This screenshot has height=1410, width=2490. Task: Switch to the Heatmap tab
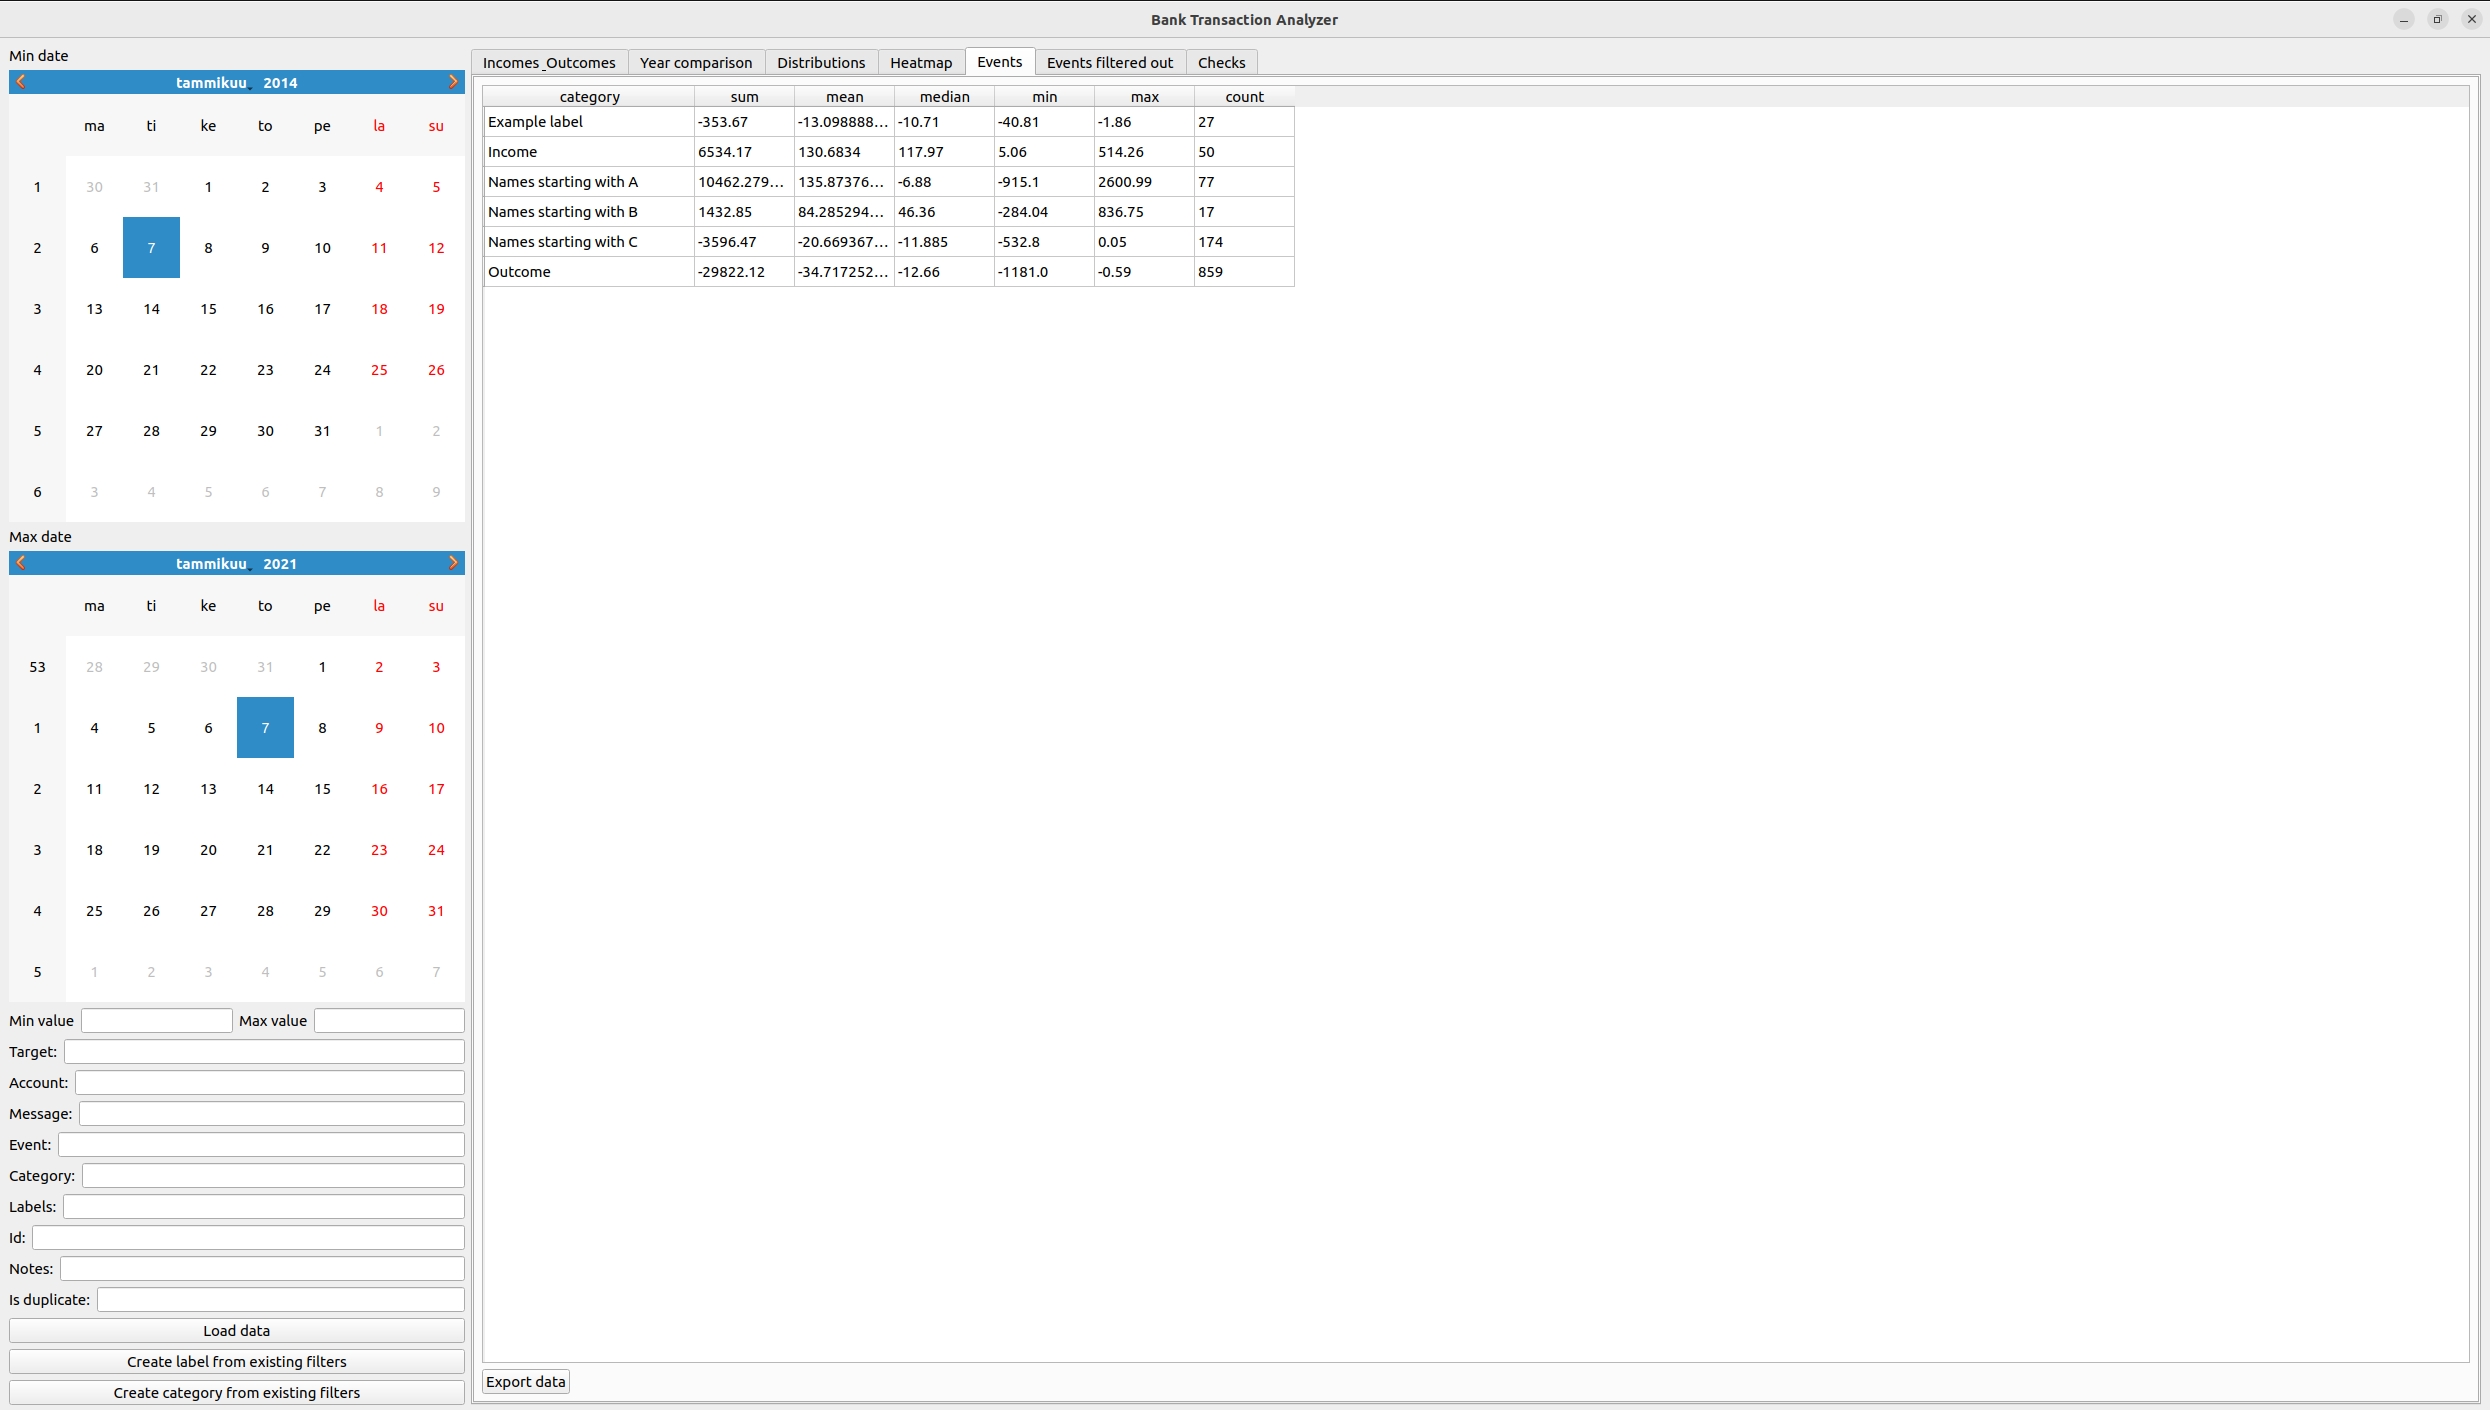coord(920,62)
